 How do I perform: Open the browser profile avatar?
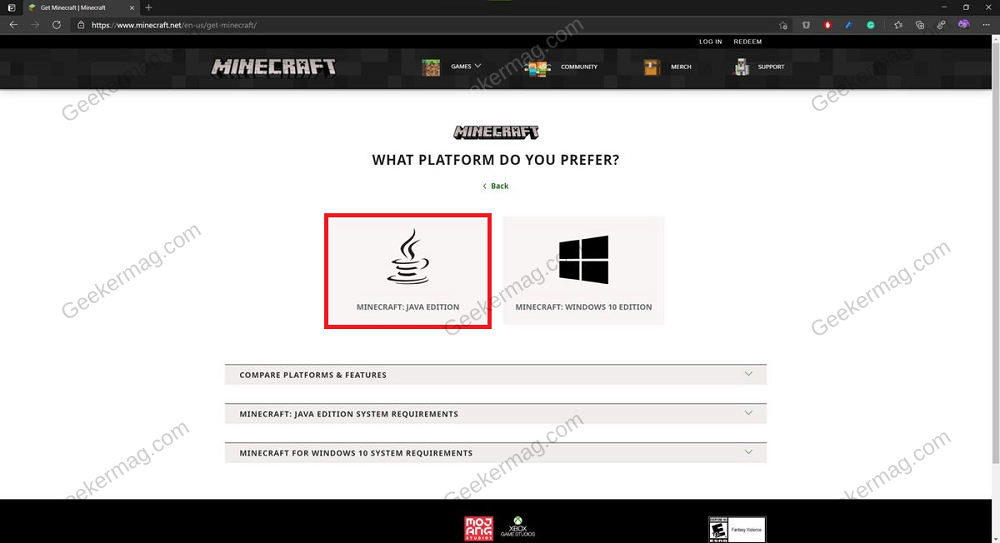click(x=964, y=24)
